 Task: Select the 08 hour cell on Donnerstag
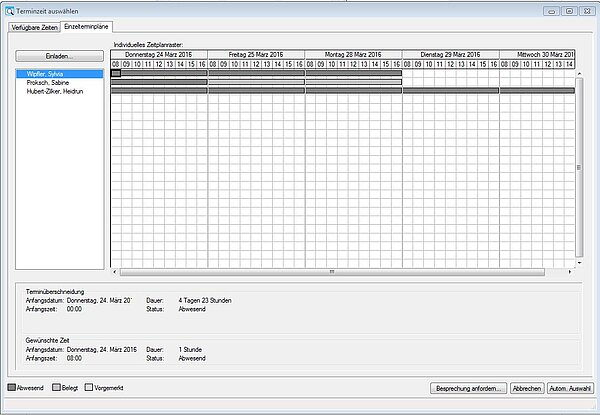116,63
